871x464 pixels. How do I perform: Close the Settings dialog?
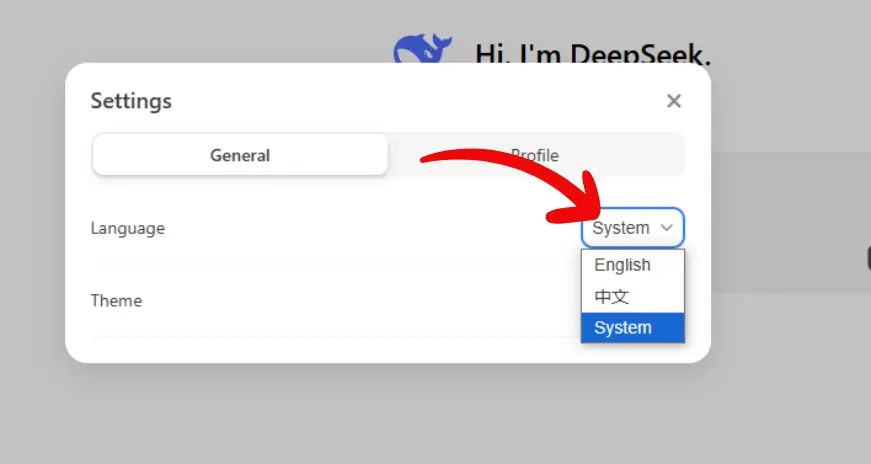(674, 101)
